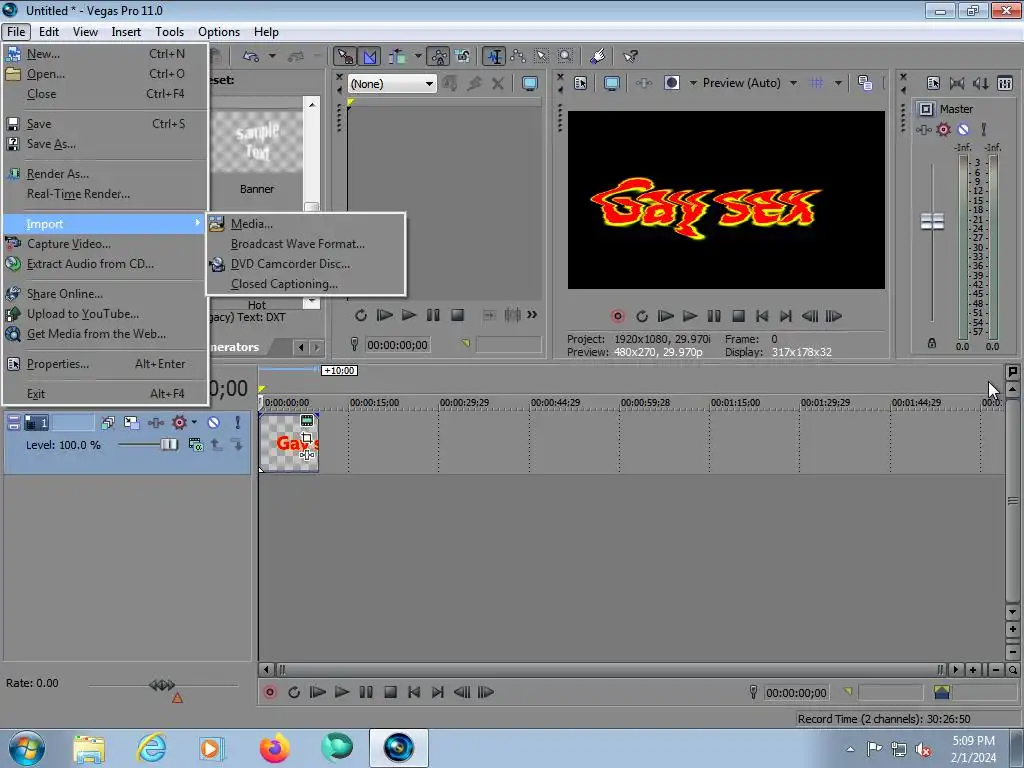The image size is (1024, 768).
Task: Mute the Master bus
Action: pyautogui.click(x=963, y=129)
